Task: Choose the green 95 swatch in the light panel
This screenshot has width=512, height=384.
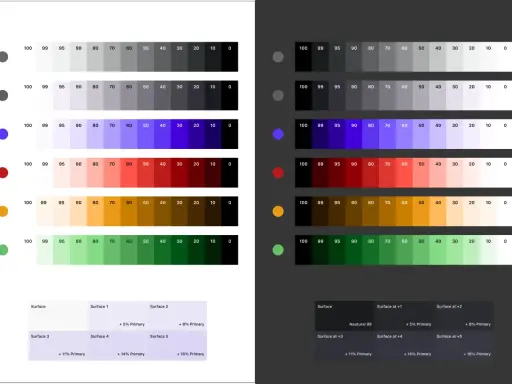Action: click(62, 250)
